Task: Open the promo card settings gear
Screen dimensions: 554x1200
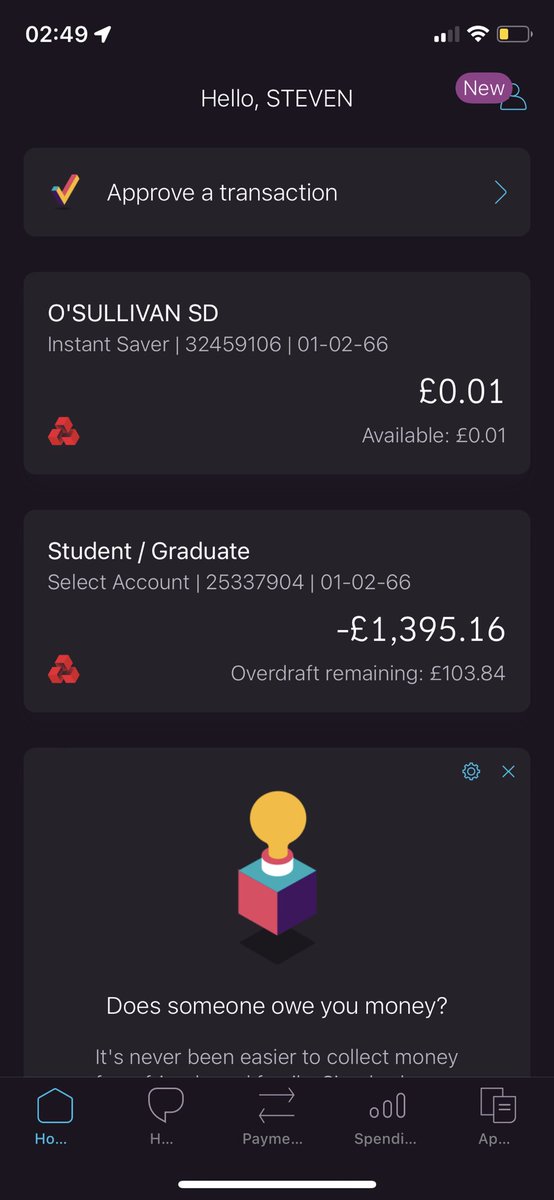Action: point(471,771)
